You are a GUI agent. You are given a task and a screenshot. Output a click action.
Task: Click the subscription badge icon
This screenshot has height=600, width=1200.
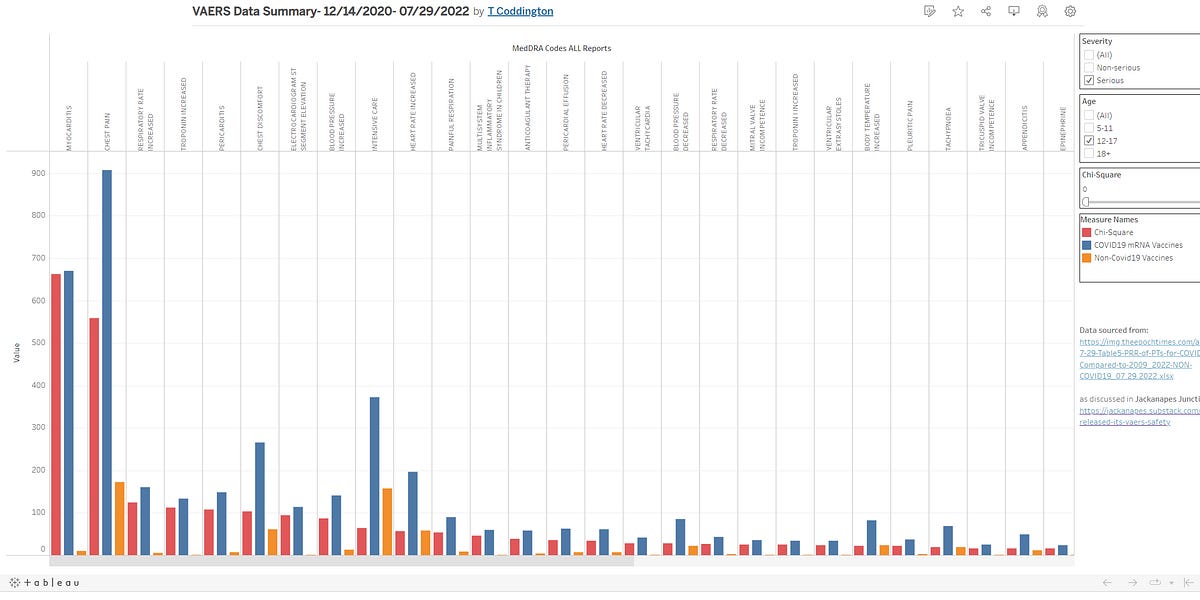pyautogui.click(x=1041, y=10)
